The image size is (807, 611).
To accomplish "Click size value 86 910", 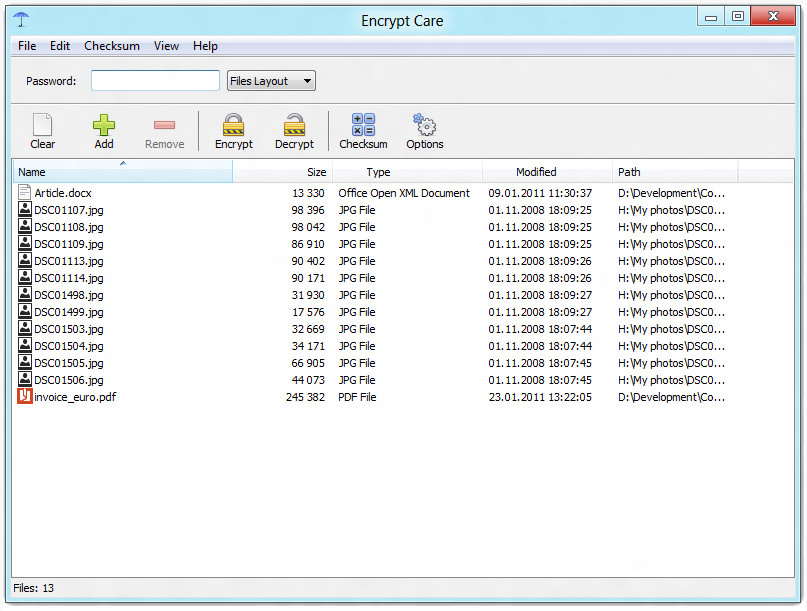I will coord(308,244).
